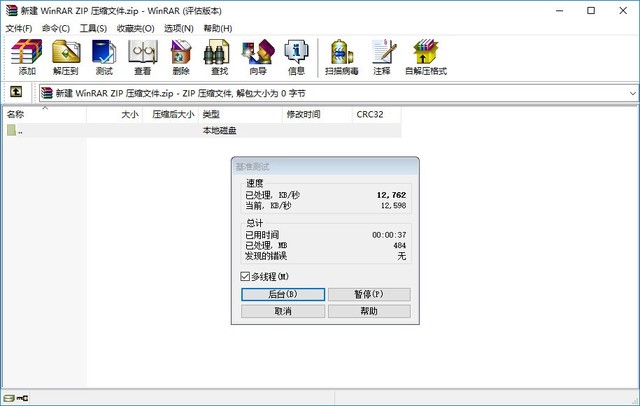The image size is (640, 406).
Task: Sort by the 类型 column header
Action: [240, 115]
